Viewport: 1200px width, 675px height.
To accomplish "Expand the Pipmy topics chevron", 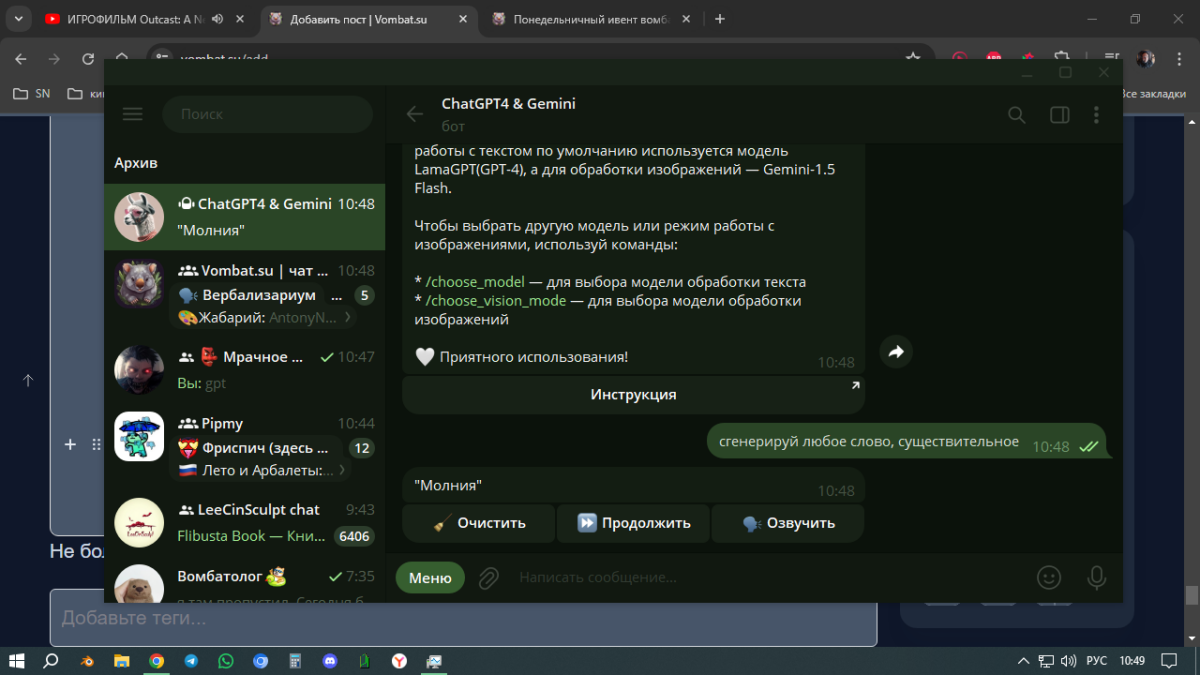I will 342,470.
